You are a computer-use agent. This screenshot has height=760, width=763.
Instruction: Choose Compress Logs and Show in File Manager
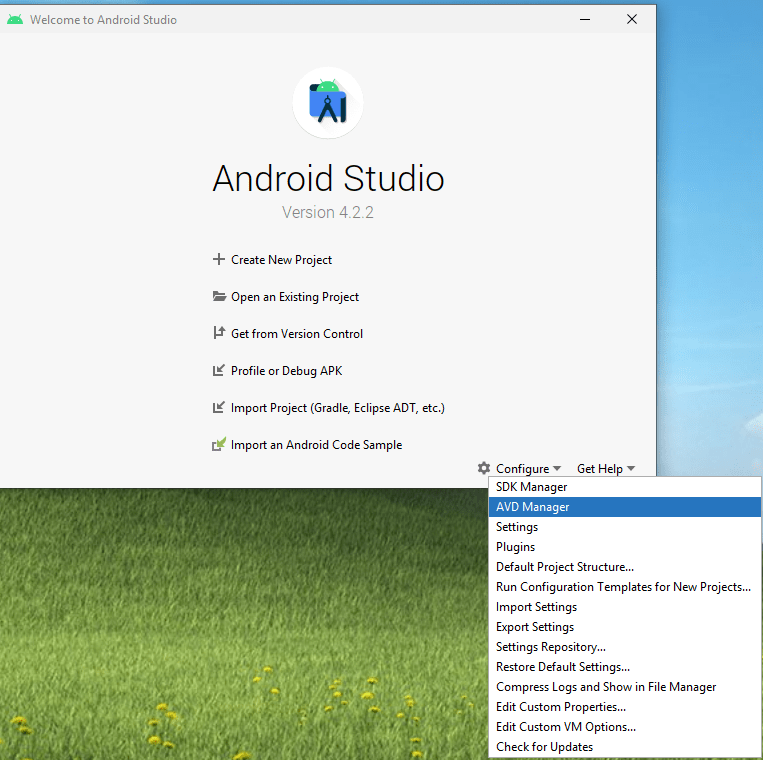tap(625, 687)
